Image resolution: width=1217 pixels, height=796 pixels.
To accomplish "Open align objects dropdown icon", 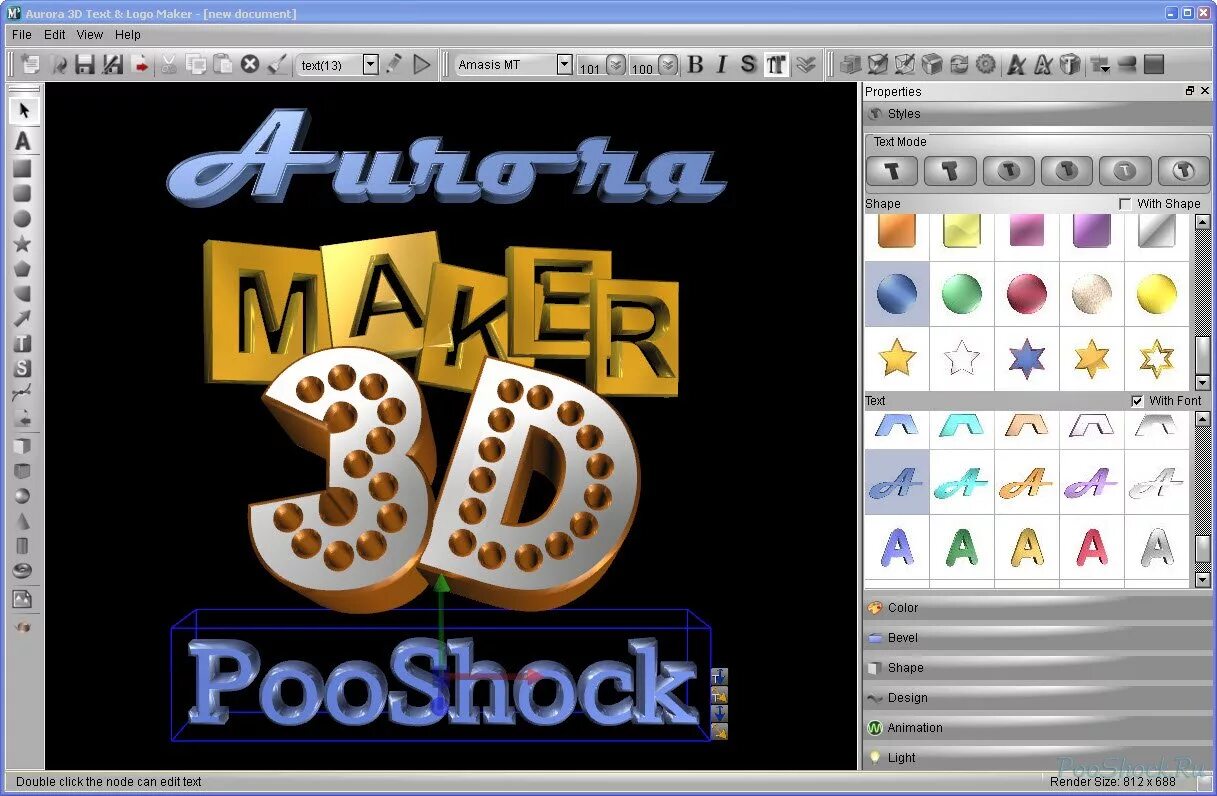I will pyautogui.click(x=1100, y=65).
